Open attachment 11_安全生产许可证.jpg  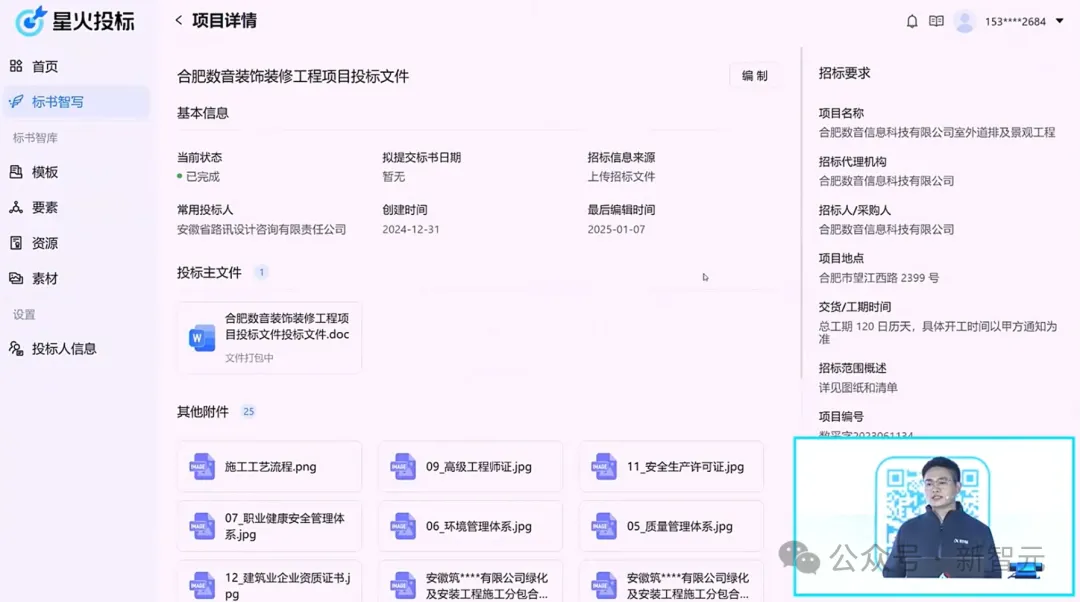[672, 466]
